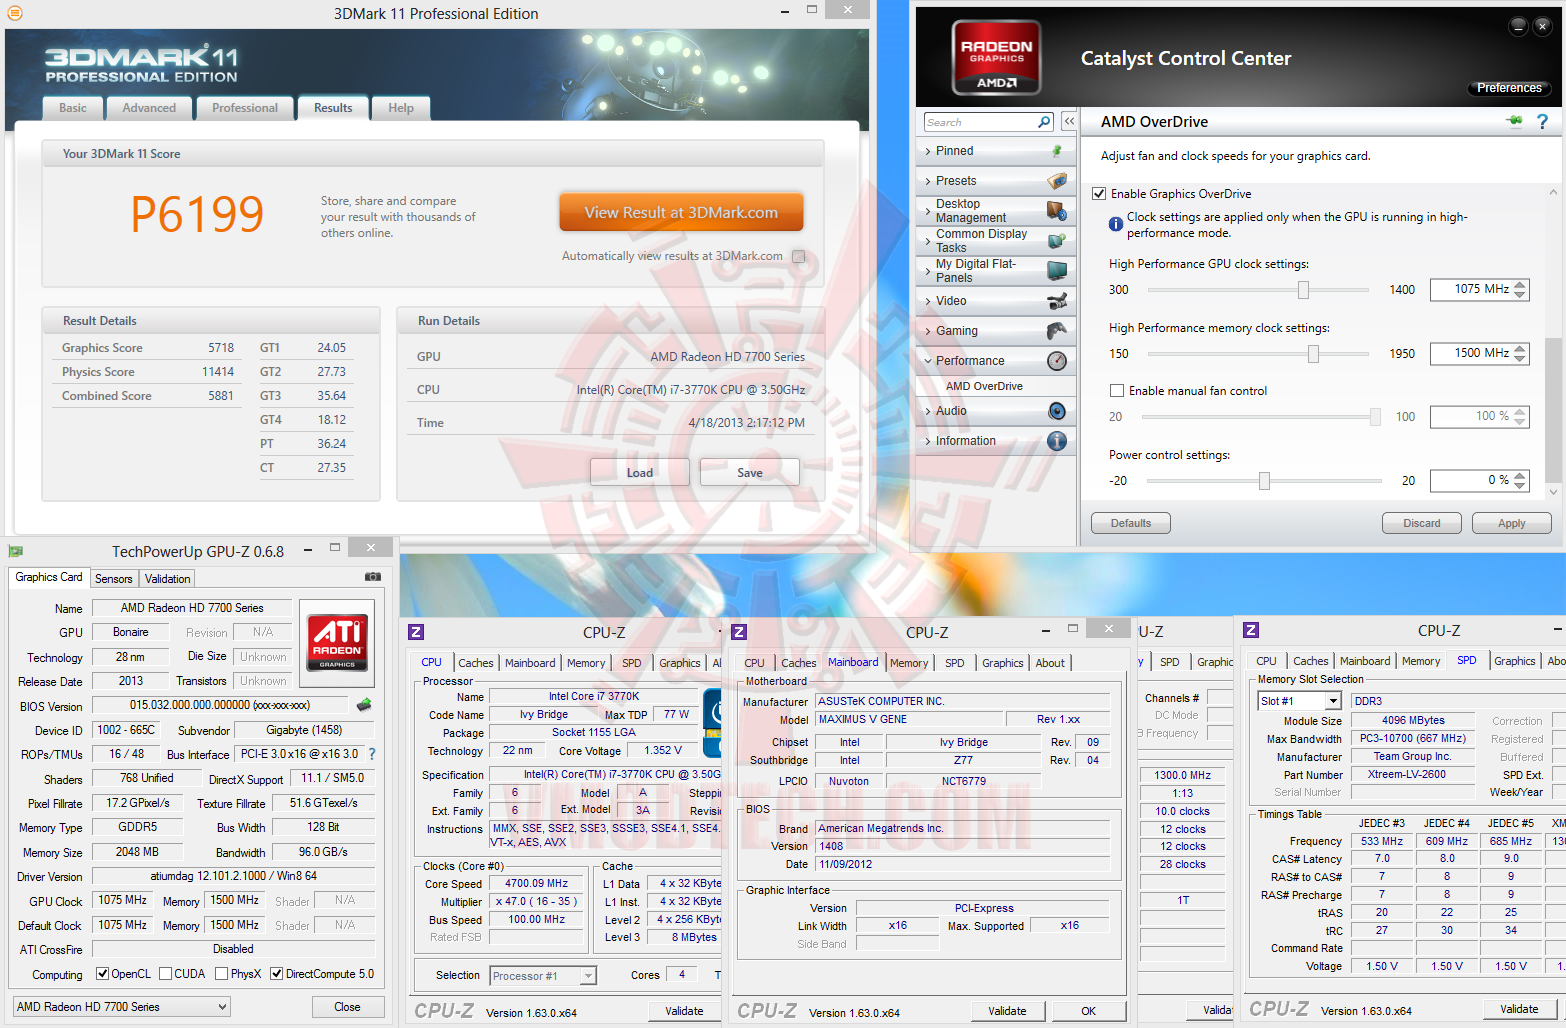This screenshot has height=1028, width=1566.
Task: Click the Presets row icon
Action: pos(1057,181)
